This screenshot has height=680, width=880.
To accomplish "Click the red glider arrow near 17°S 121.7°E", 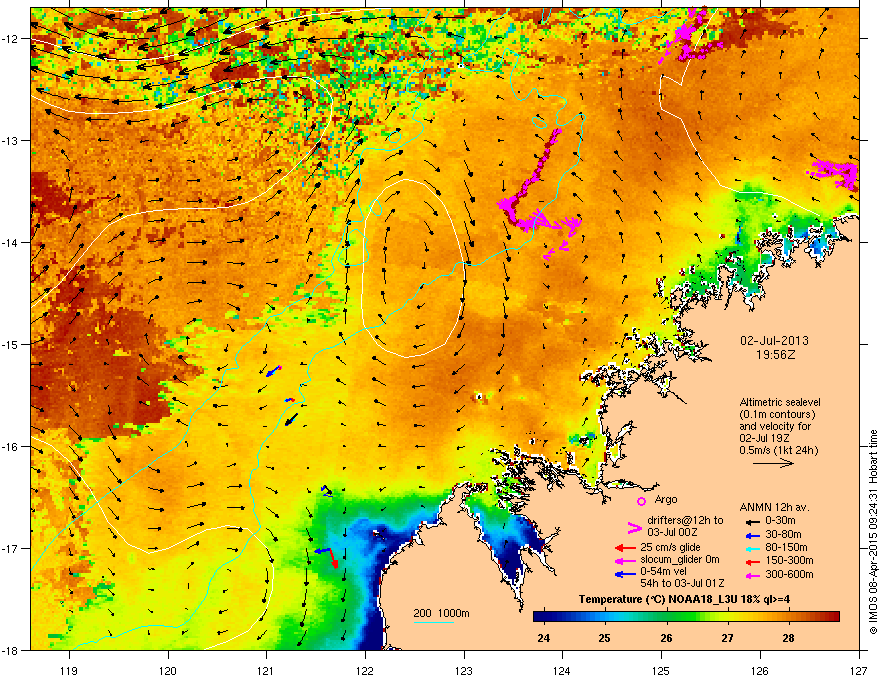I will click(x=332, y=559).
